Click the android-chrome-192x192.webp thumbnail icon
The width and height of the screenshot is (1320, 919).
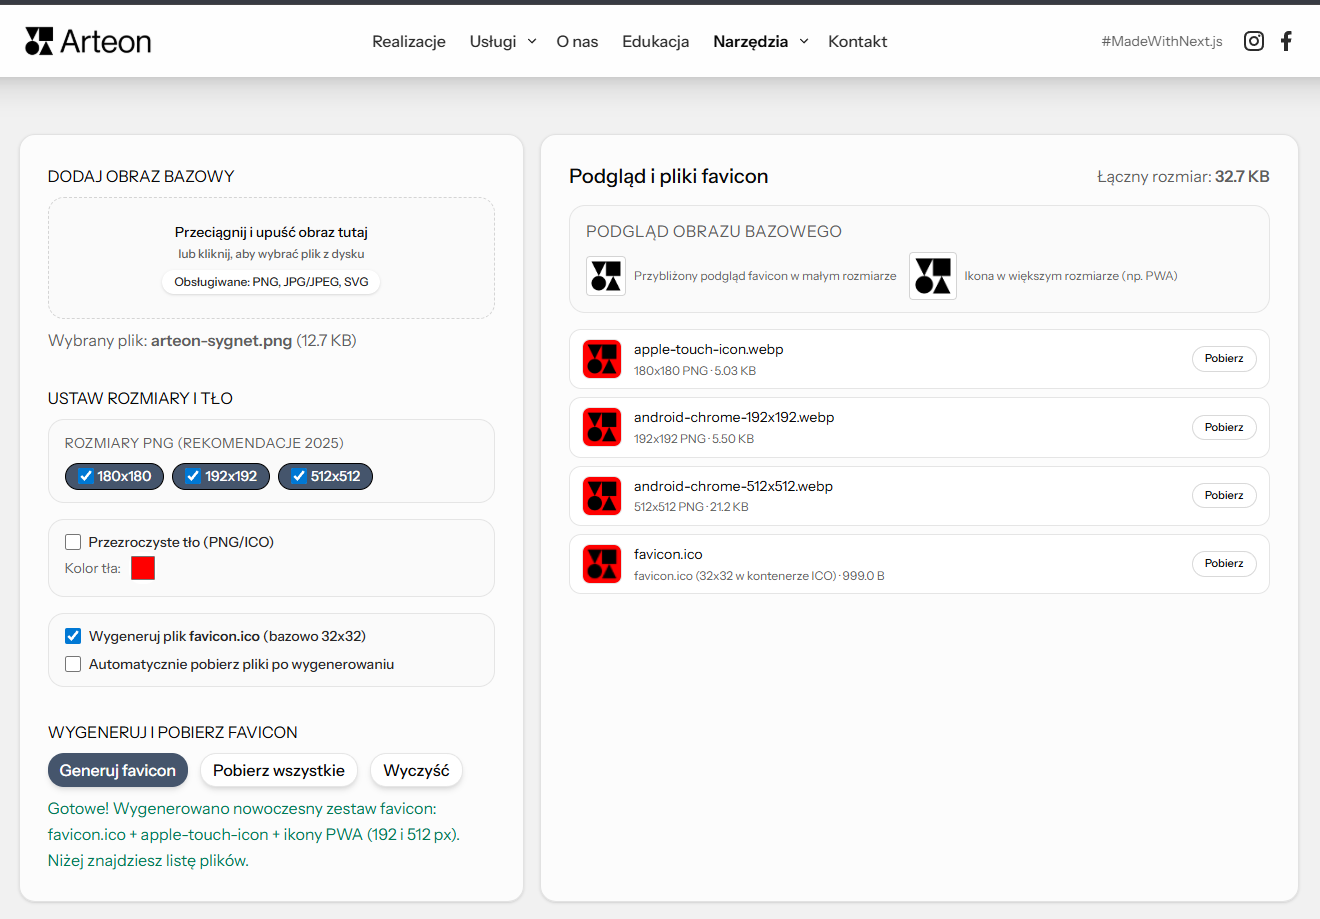(602, 427)
